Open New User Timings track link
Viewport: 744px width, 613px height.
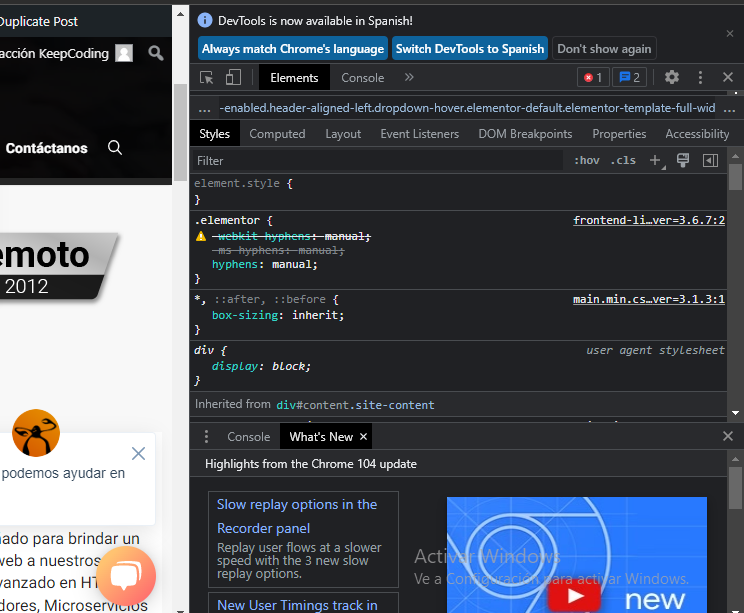298,605
